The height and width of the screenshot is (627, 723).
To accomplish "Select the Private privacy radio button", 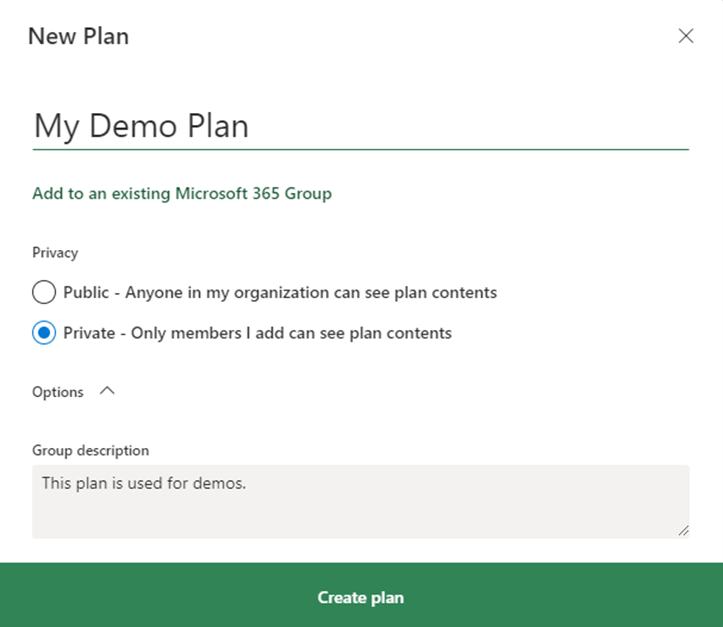I will click(44, 332).
